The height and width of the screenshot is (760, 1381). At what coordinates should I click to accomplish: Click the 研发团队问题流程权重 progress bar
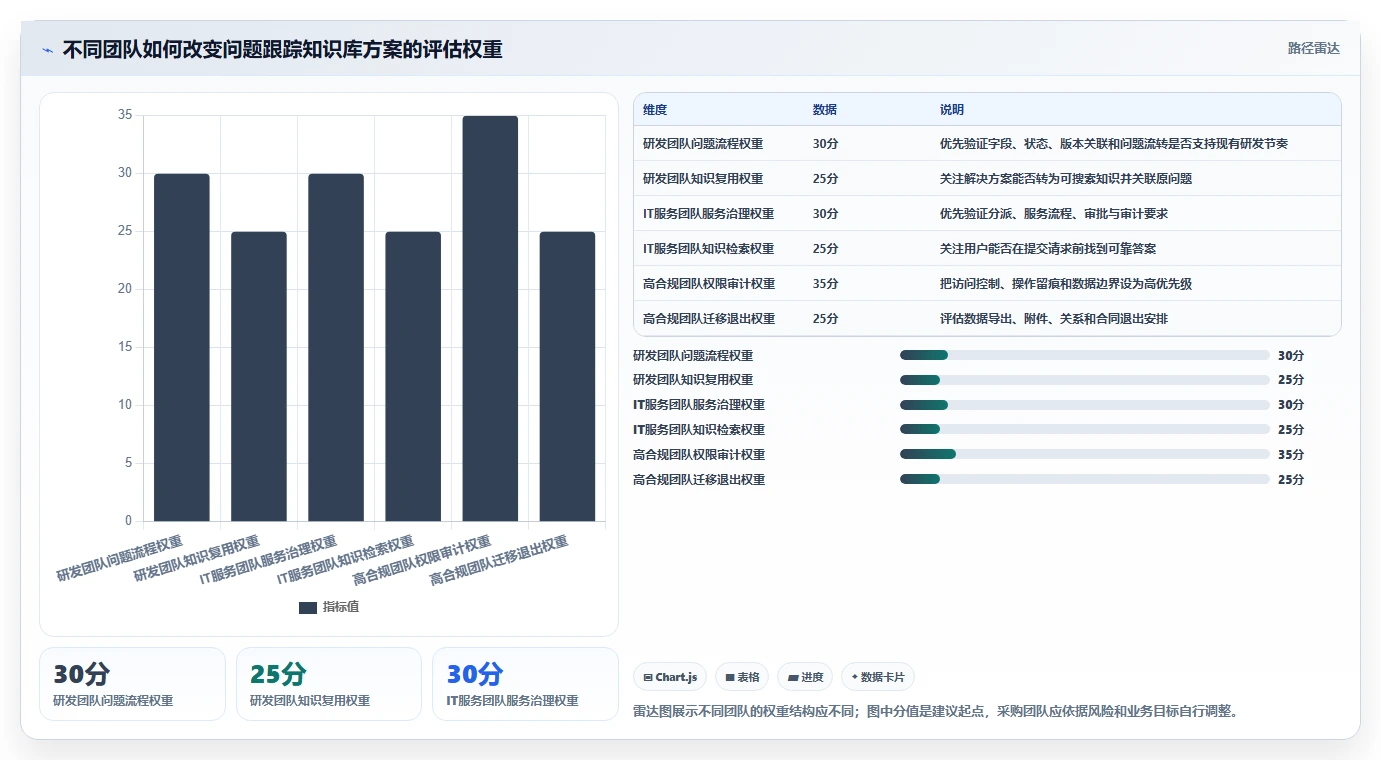[1085, 355]
